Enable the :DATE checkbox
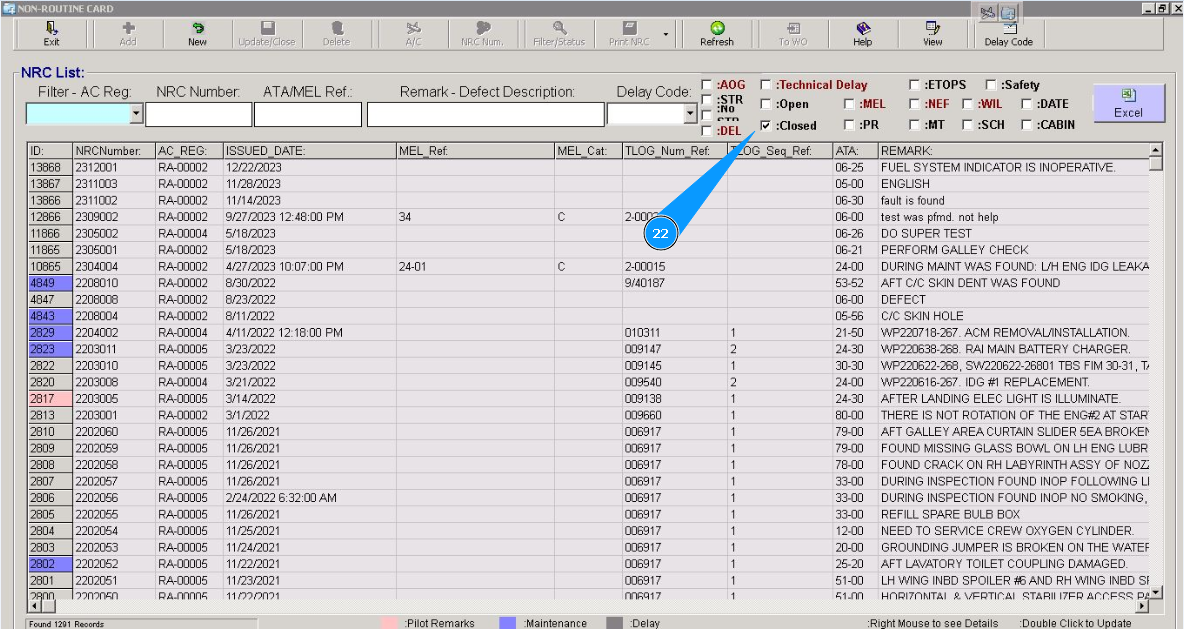The image size is (1184, 630). pos(1027,103)
